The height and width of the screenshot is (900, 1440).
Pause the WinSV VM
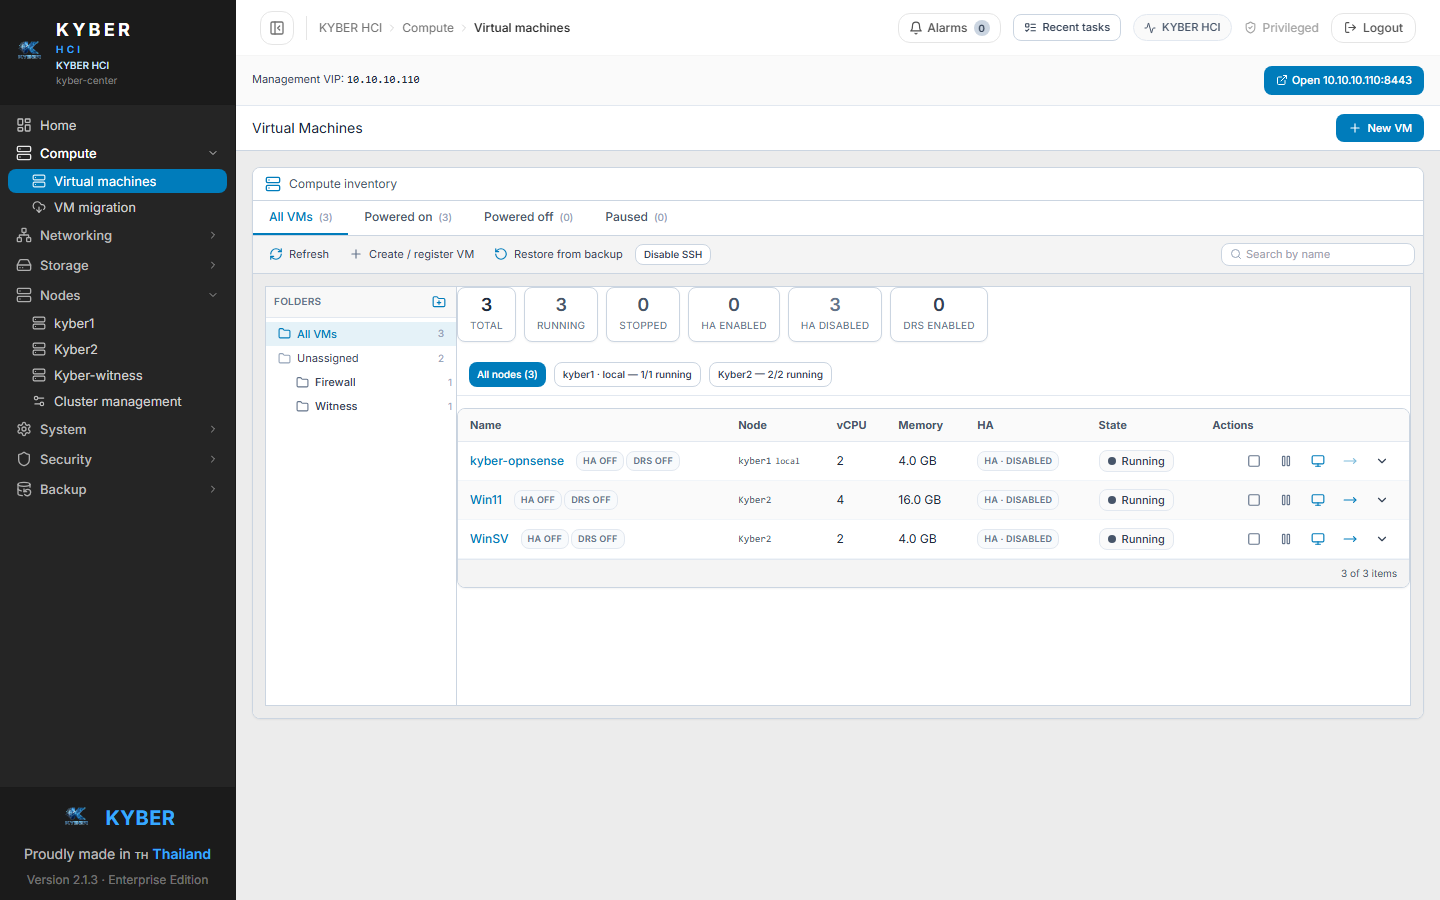click(x=1286, y=539)
